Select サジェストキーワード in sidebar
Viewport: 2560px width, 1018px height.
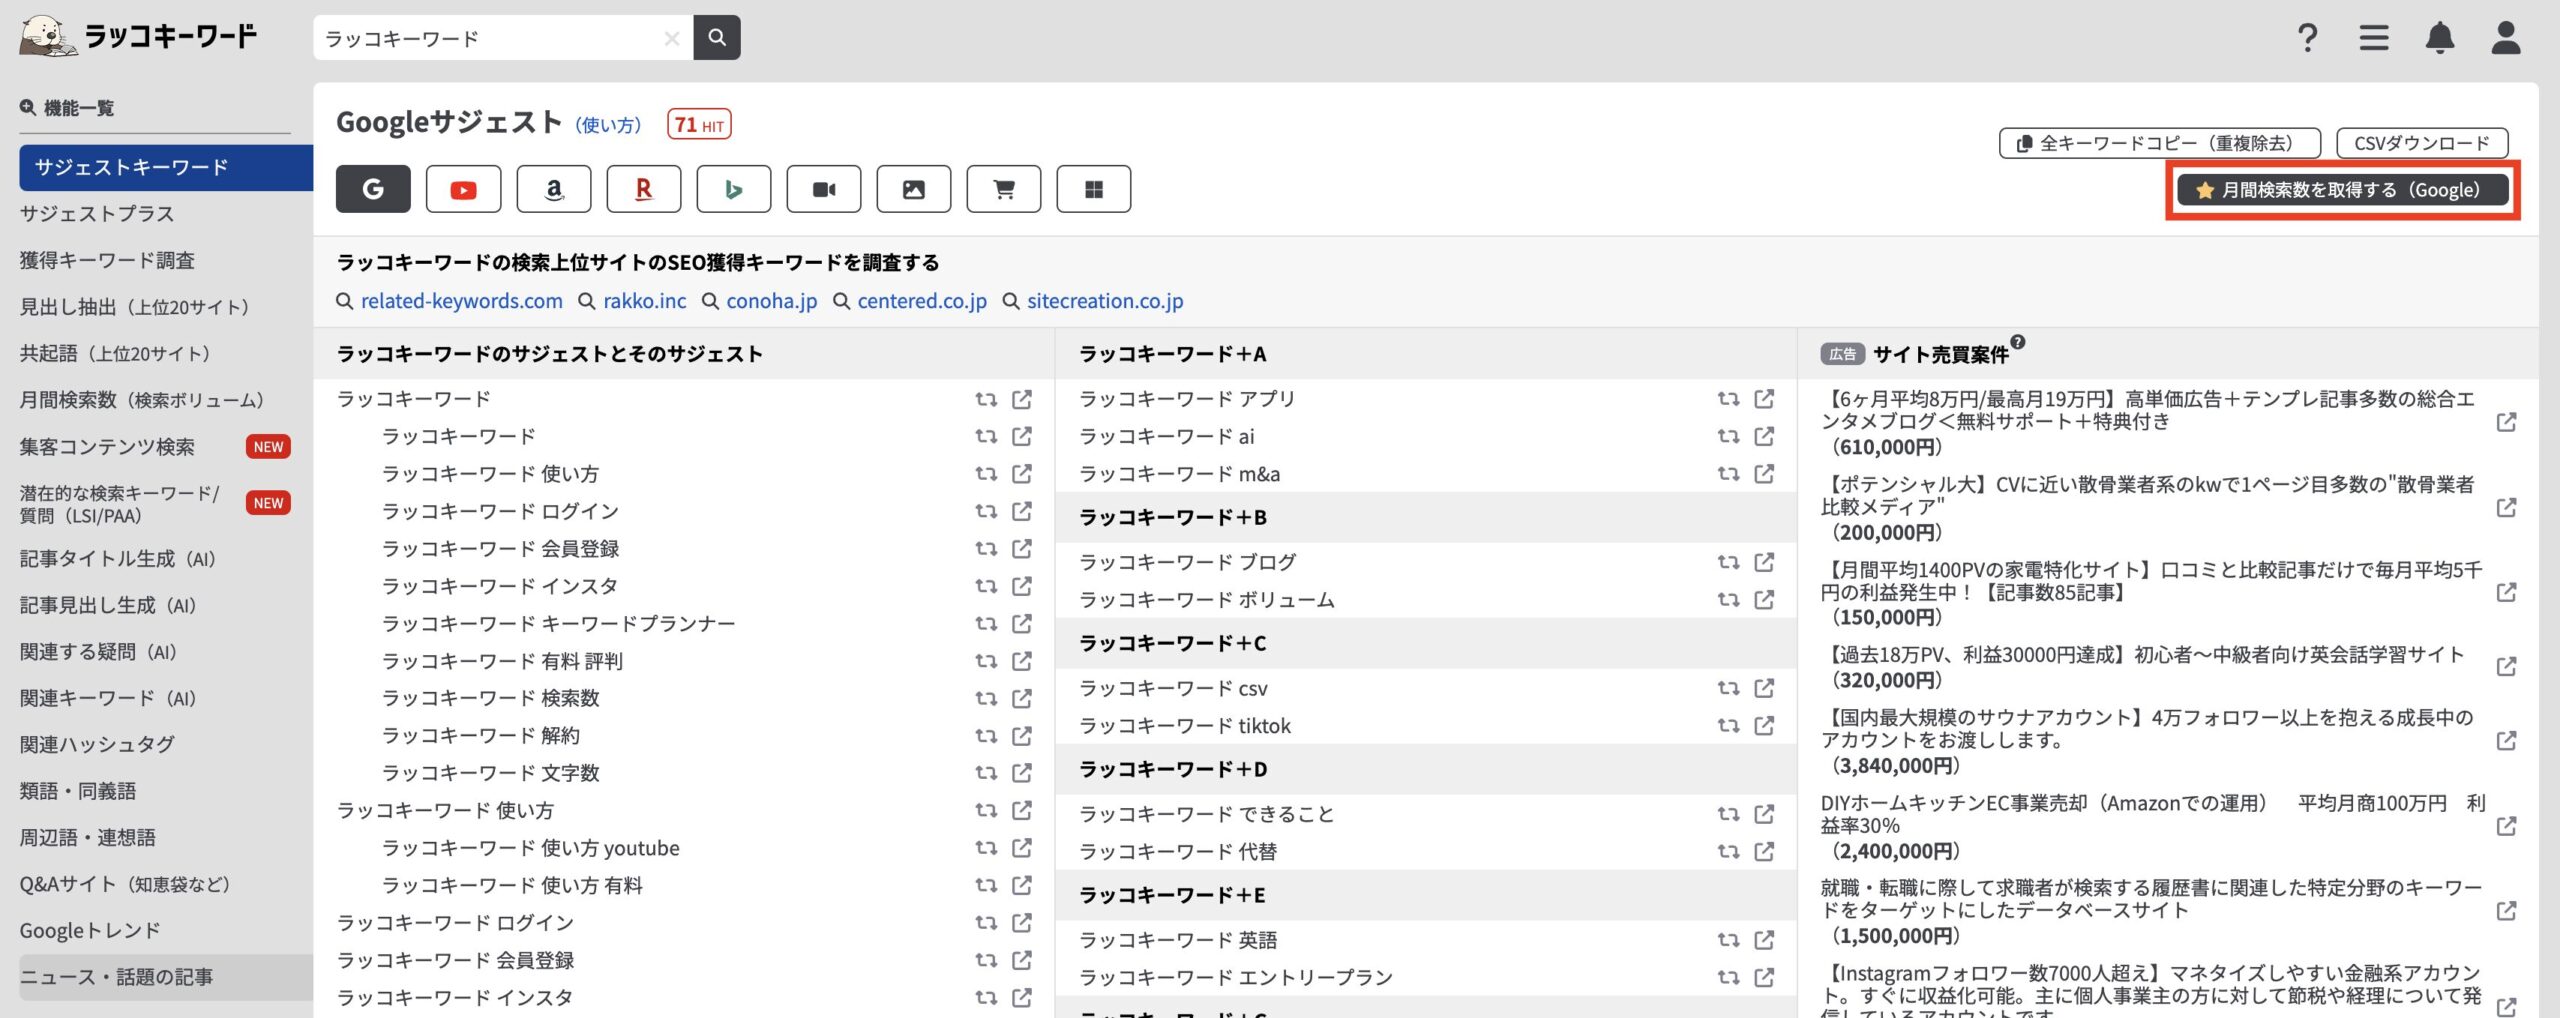(165, 167)
